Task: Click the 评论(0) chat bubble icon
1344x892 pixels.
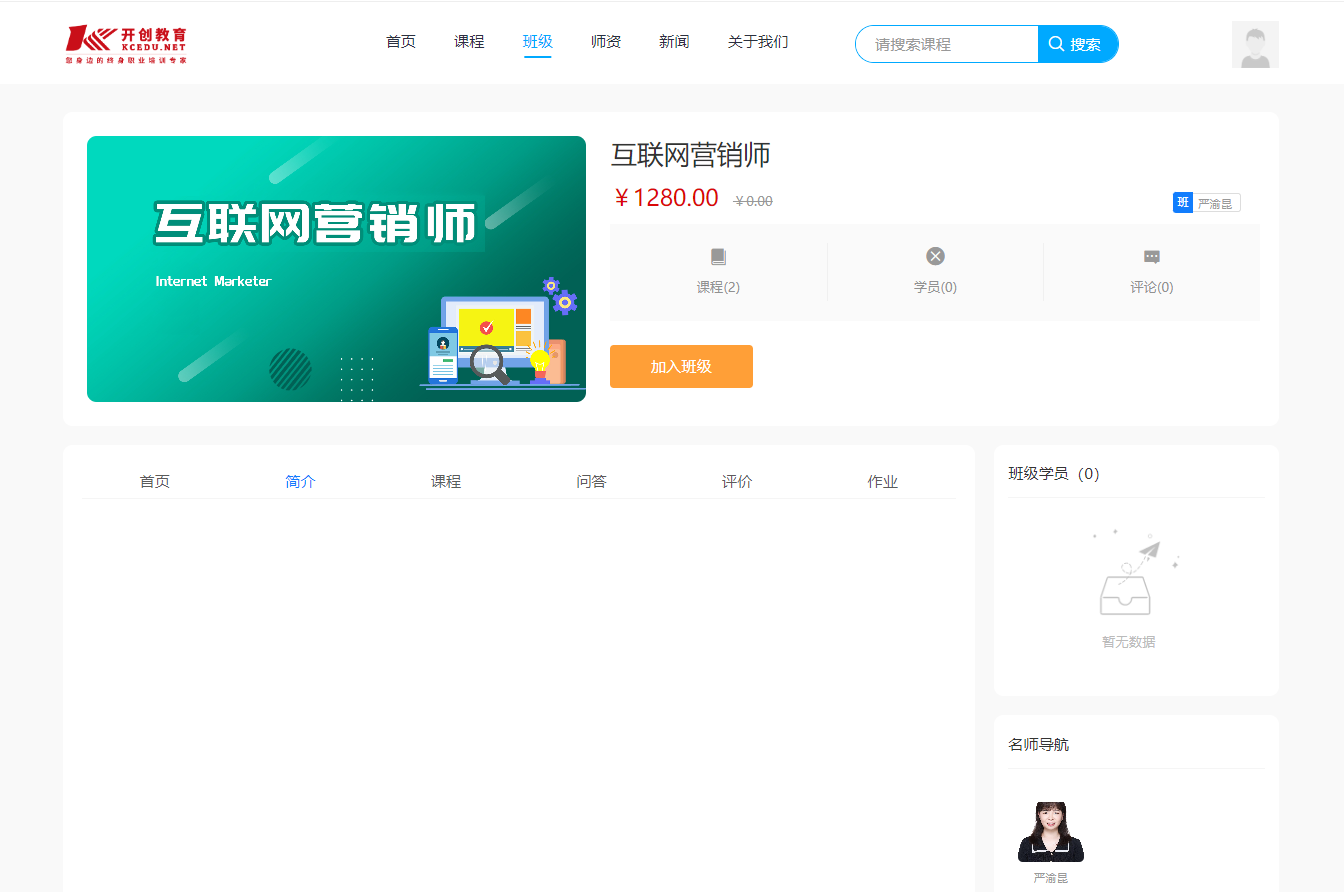Action: [x=1152, y=257]
